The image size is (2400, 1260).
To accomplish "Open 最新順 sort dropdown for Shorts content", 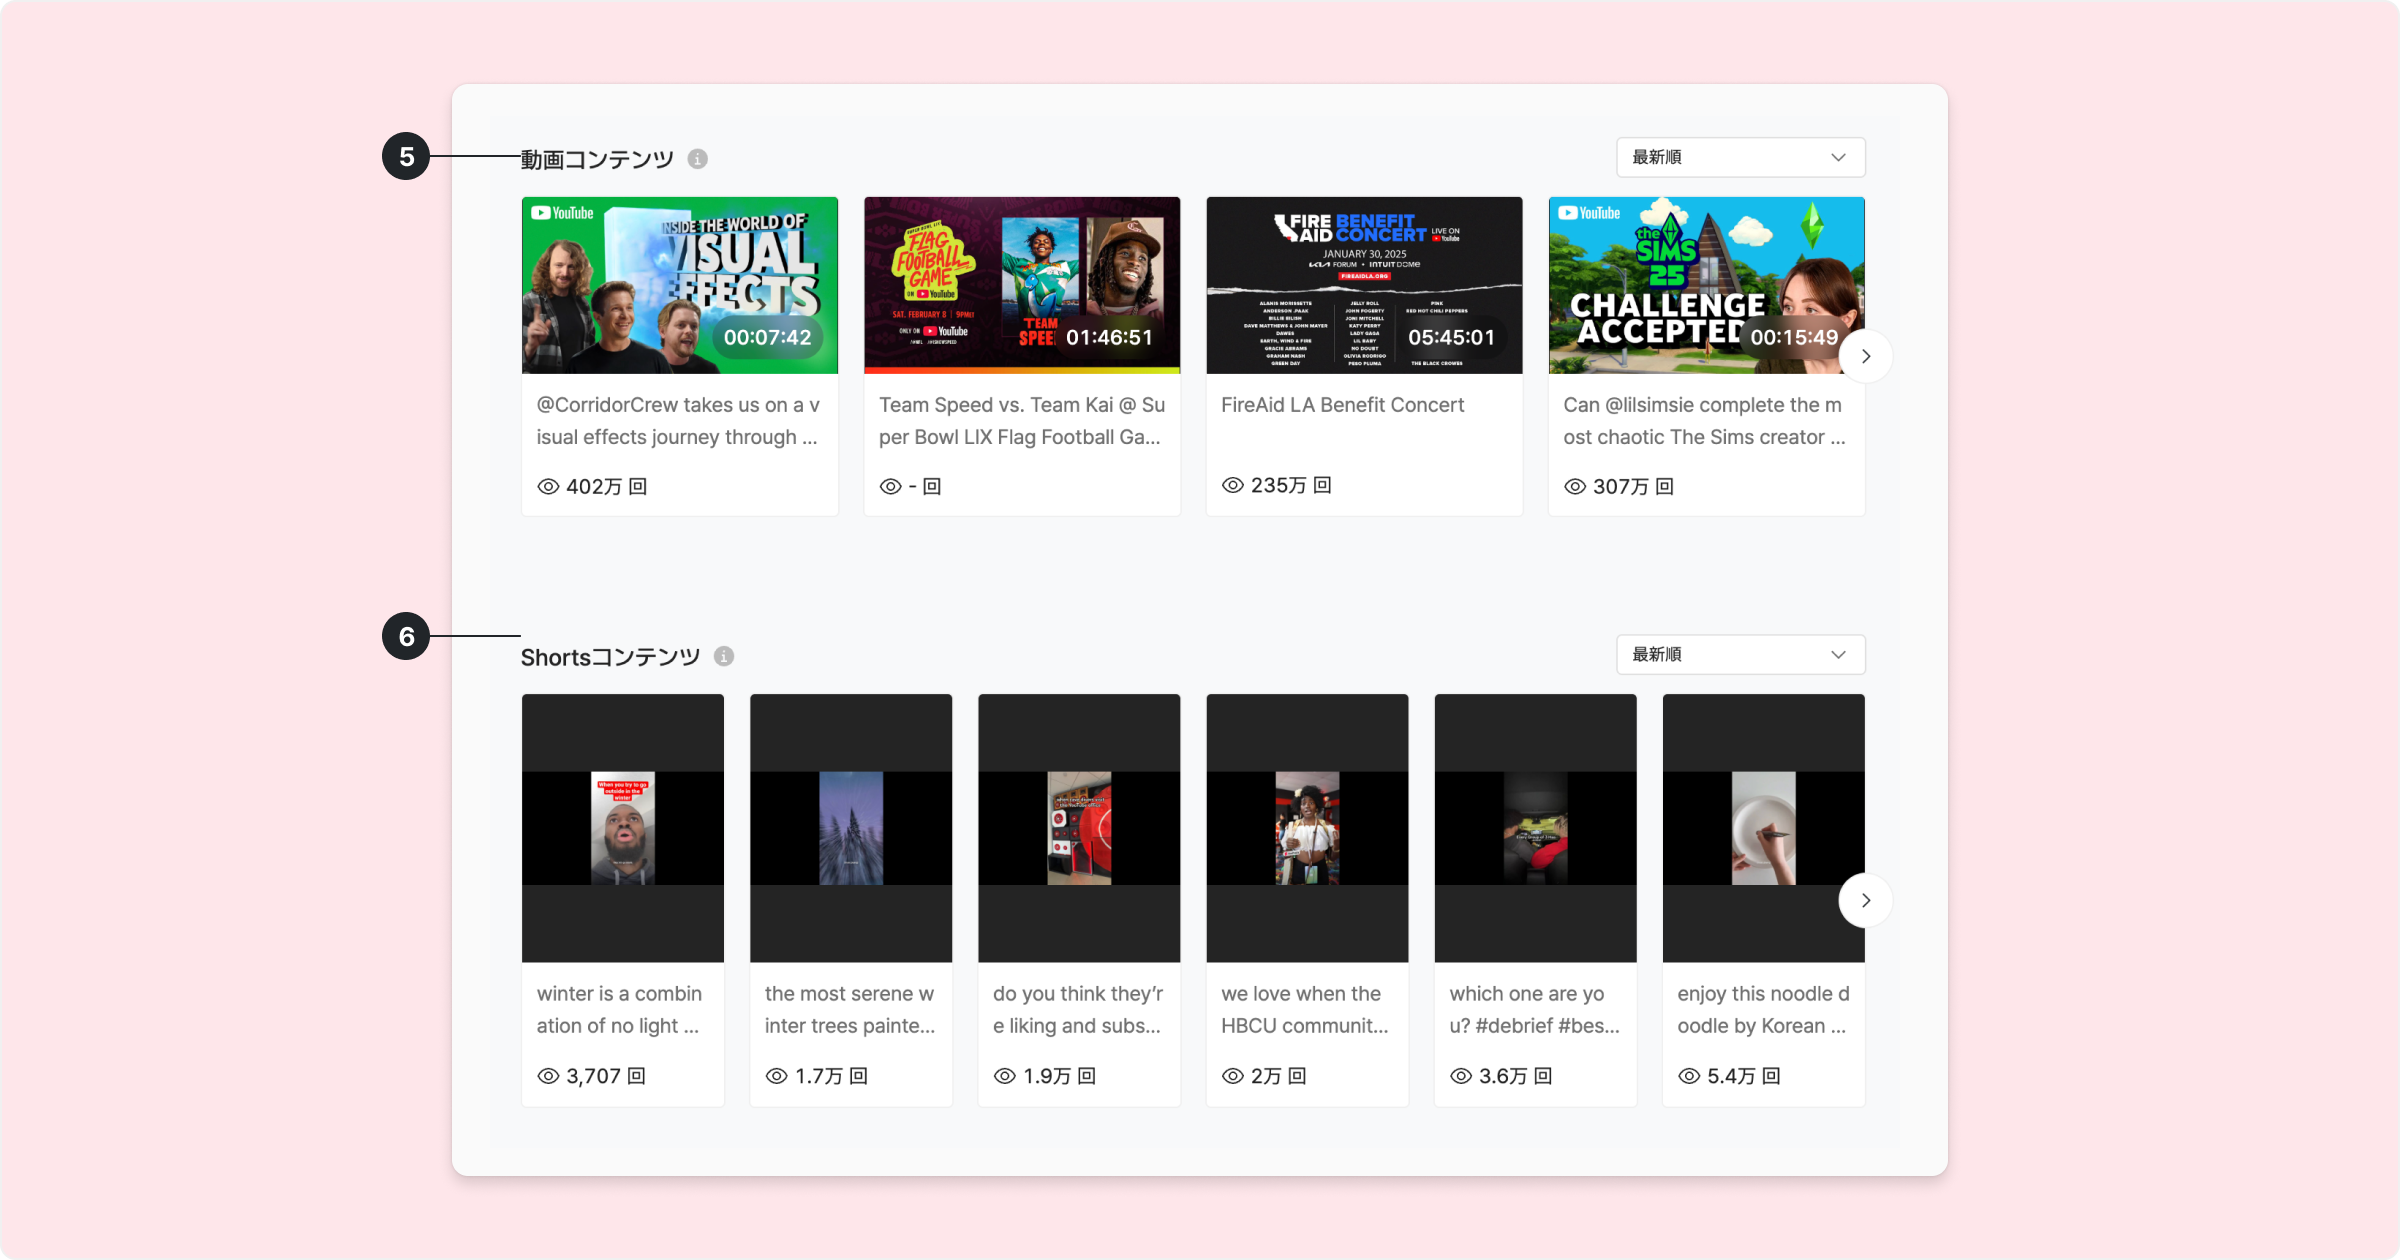I will coord(1740,655).
